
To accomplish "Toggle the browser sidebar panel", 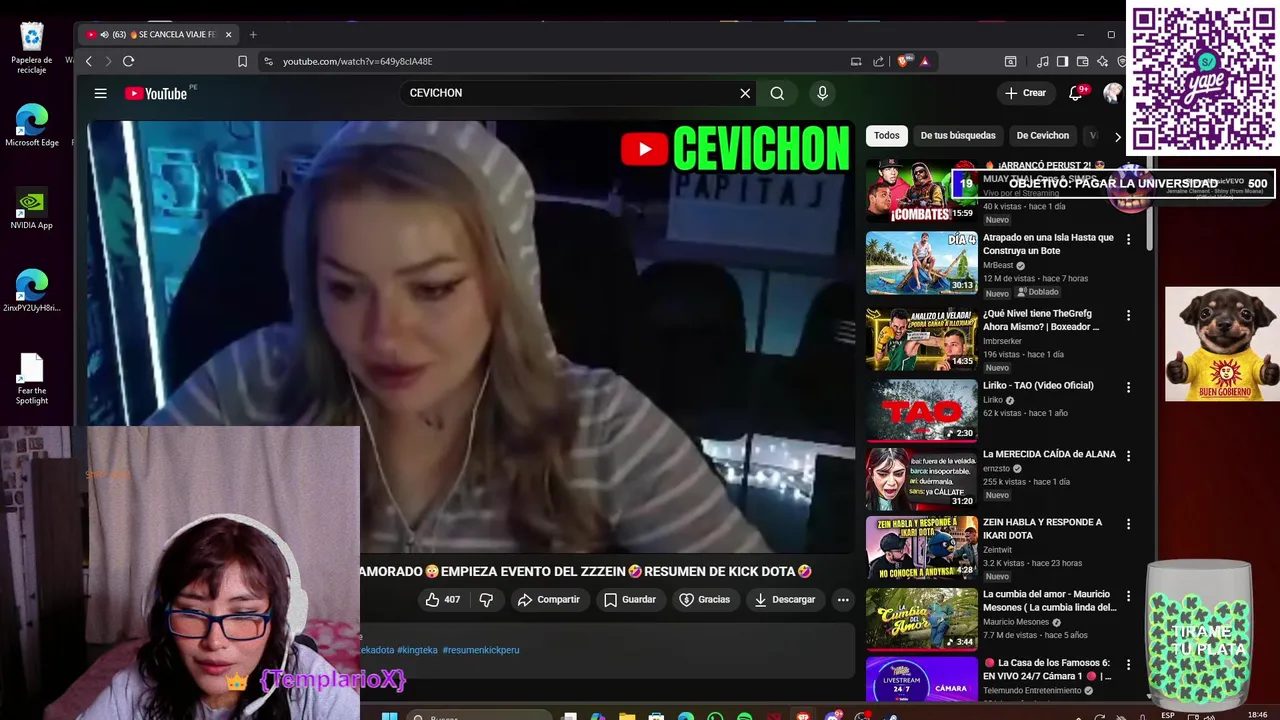I will (1062, 61).
